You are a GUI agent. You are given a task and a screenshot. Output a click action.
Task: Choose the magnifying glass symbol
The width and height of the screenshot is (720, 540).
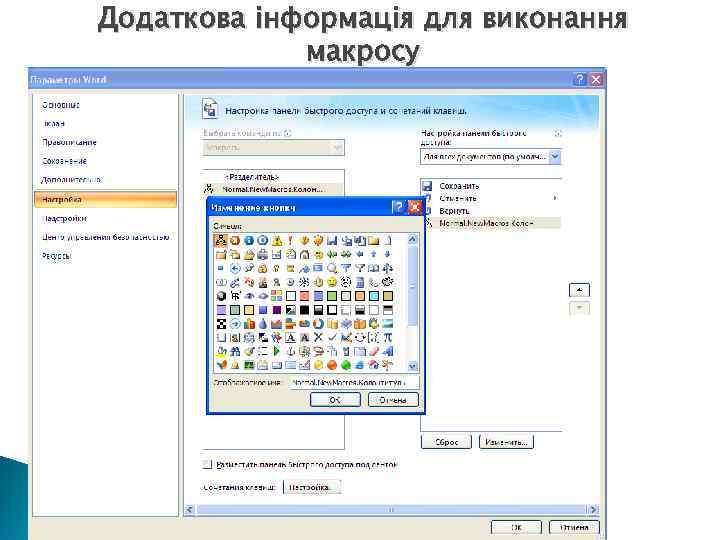332,268
